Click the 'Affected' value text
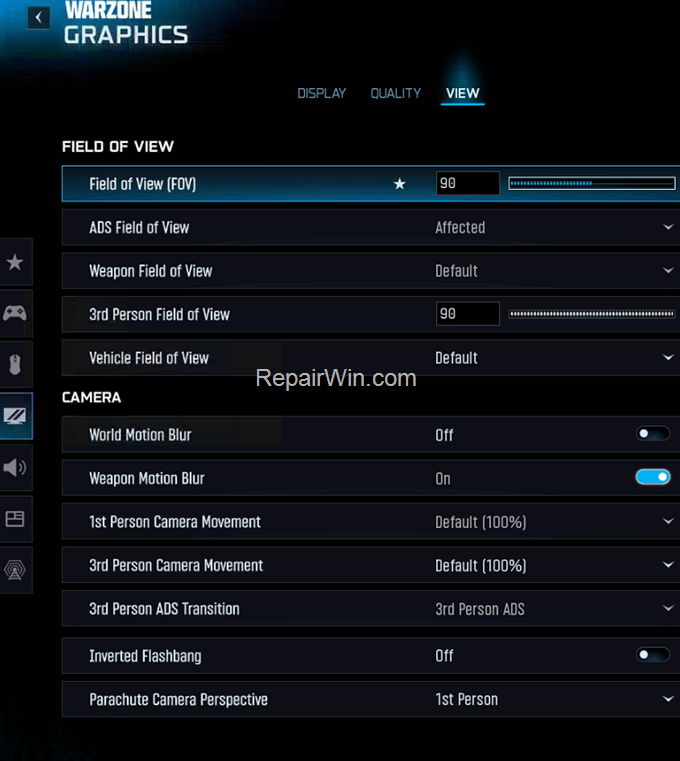This screenshot has height=761, width=680. (460, 227)
